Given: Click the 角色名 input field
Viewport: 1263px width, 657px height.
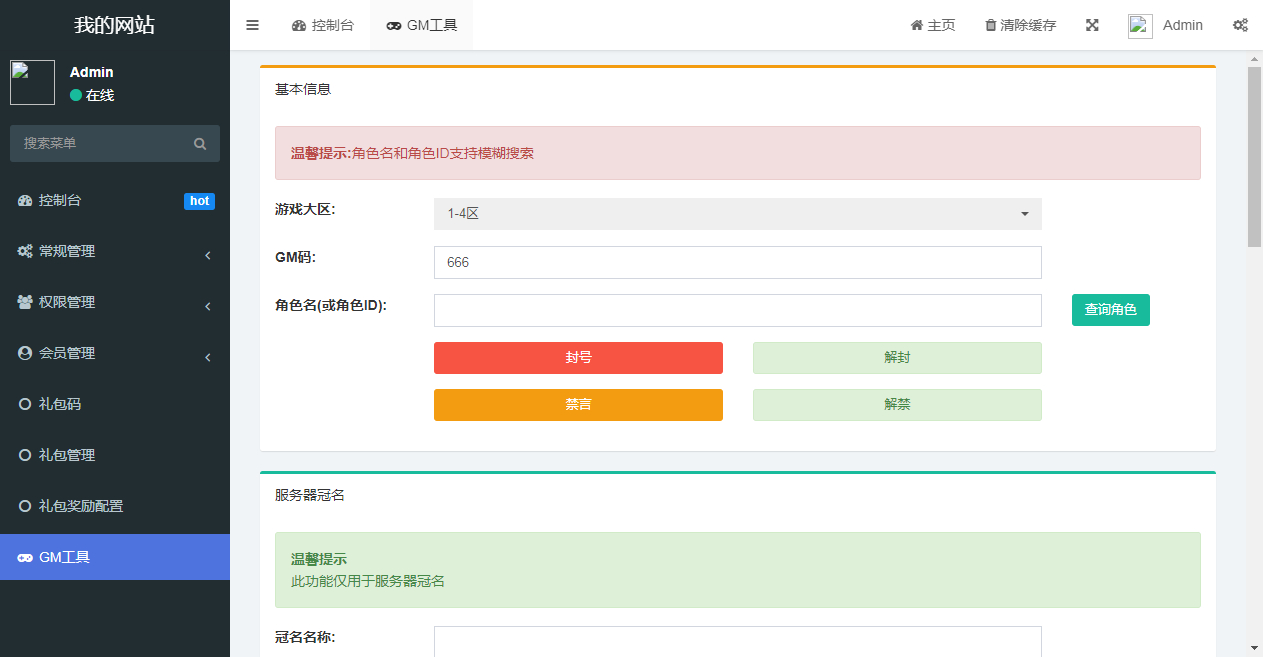Looking at the screenshot, I should 737,310.
